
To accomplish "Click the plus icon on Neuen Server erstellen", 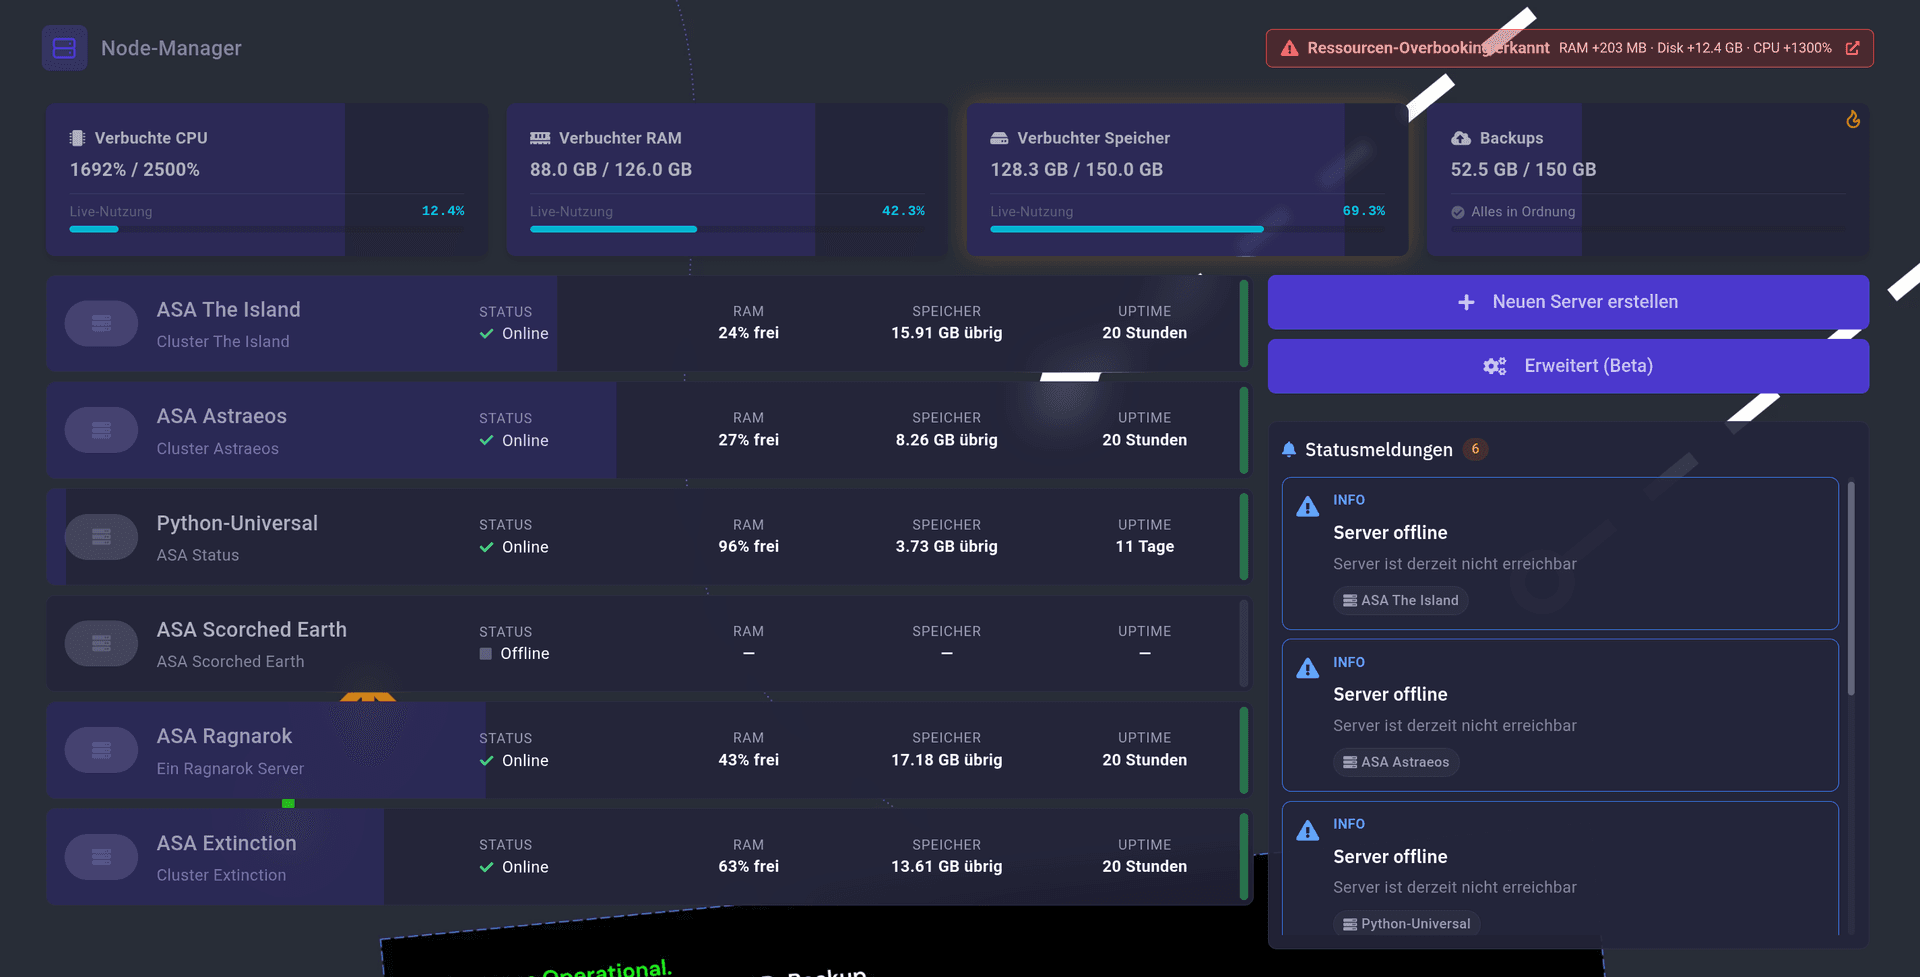I will pyautogui.click(x=1466, y=302).
